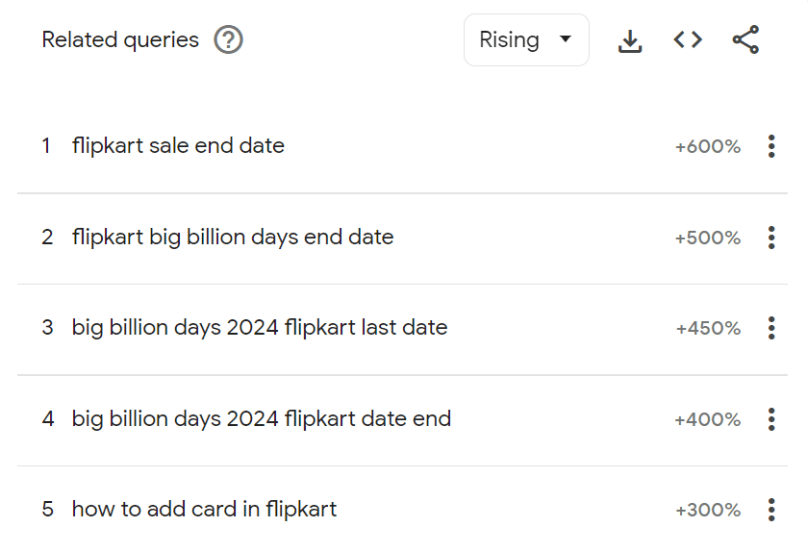Open flipkart big billion days end date query
The height and width of the screenshot is (552, 808).
(x=233, y=238)
